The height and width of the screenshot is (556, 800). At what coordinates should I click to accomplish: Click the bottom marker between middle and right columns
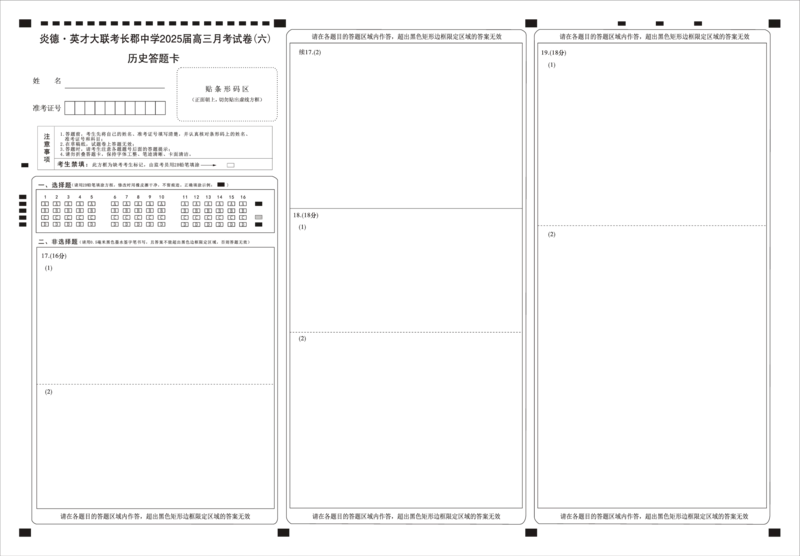point(528,535)
